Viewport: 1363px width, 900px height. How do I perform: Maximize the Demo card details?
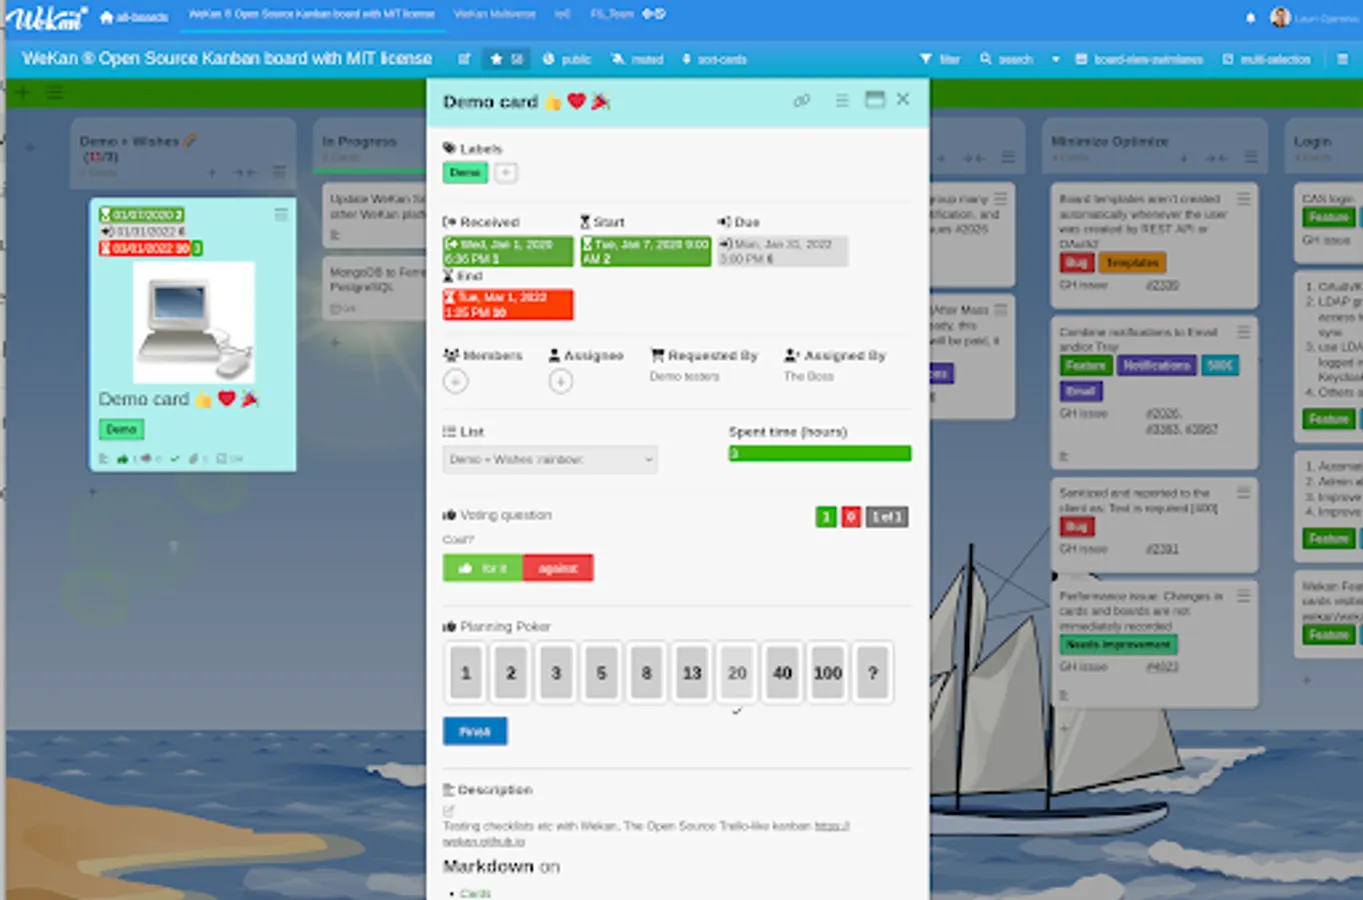875,99
